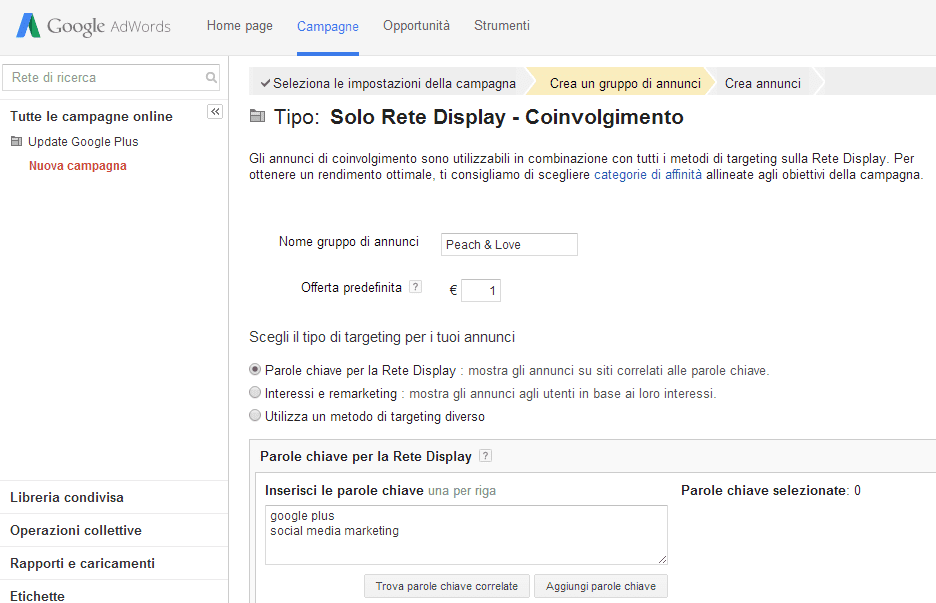Collapse the sidebar with the double-arrow control
Screen dimensions: 936x603
214,112
